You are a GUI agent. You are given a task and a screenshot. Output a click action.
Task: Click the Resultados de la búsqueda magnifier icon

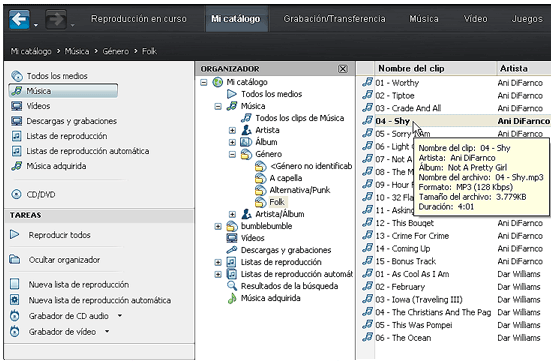231,285
